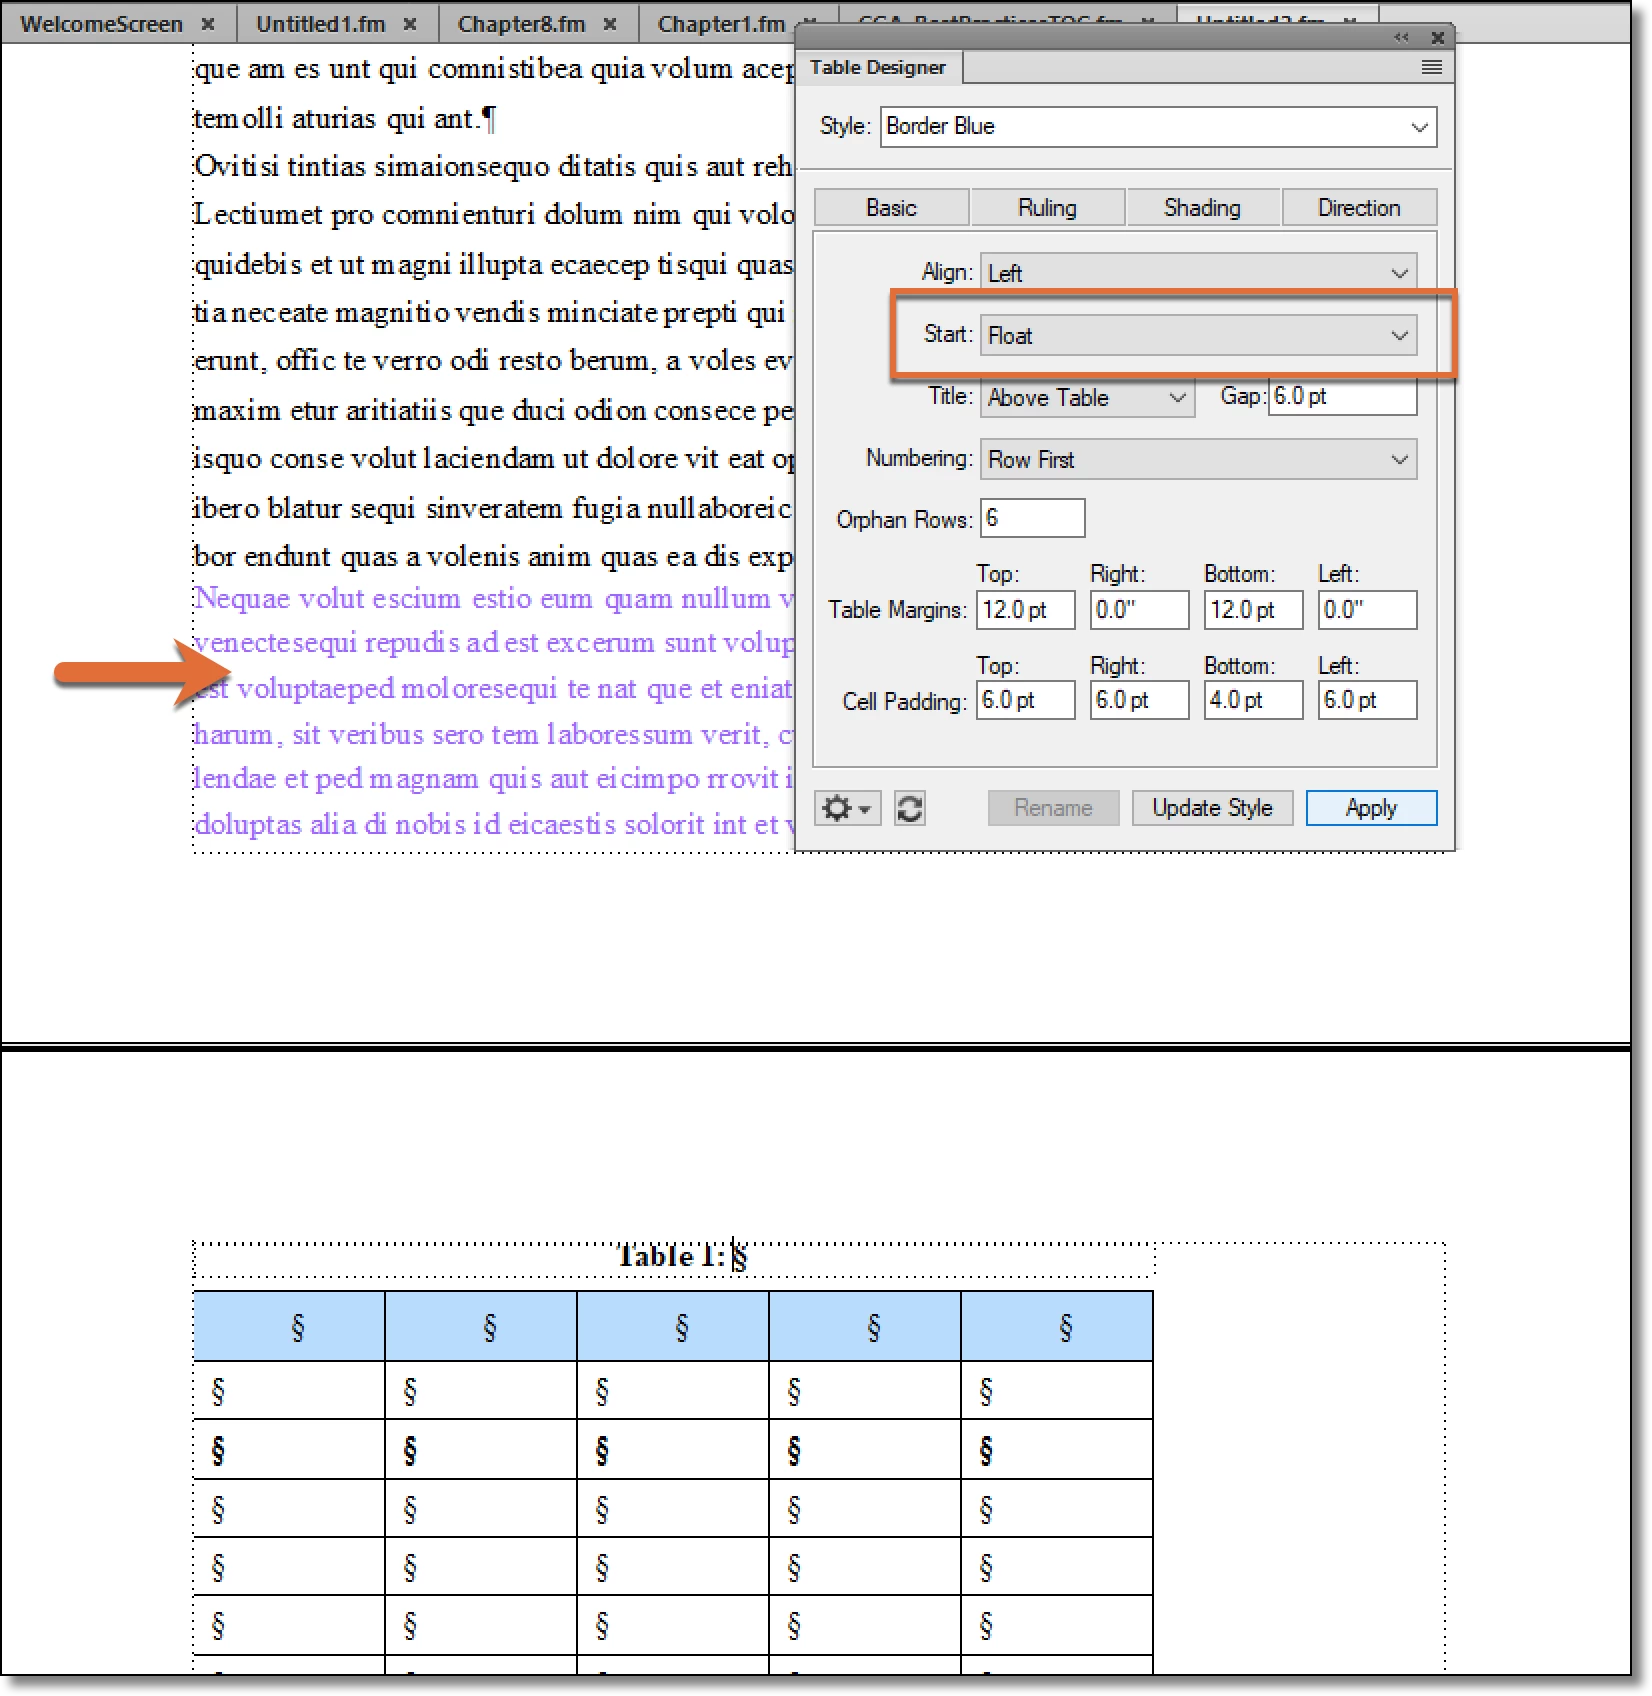
Task: Click the Cell Padding Right field
Action: tap(1139, 700)
